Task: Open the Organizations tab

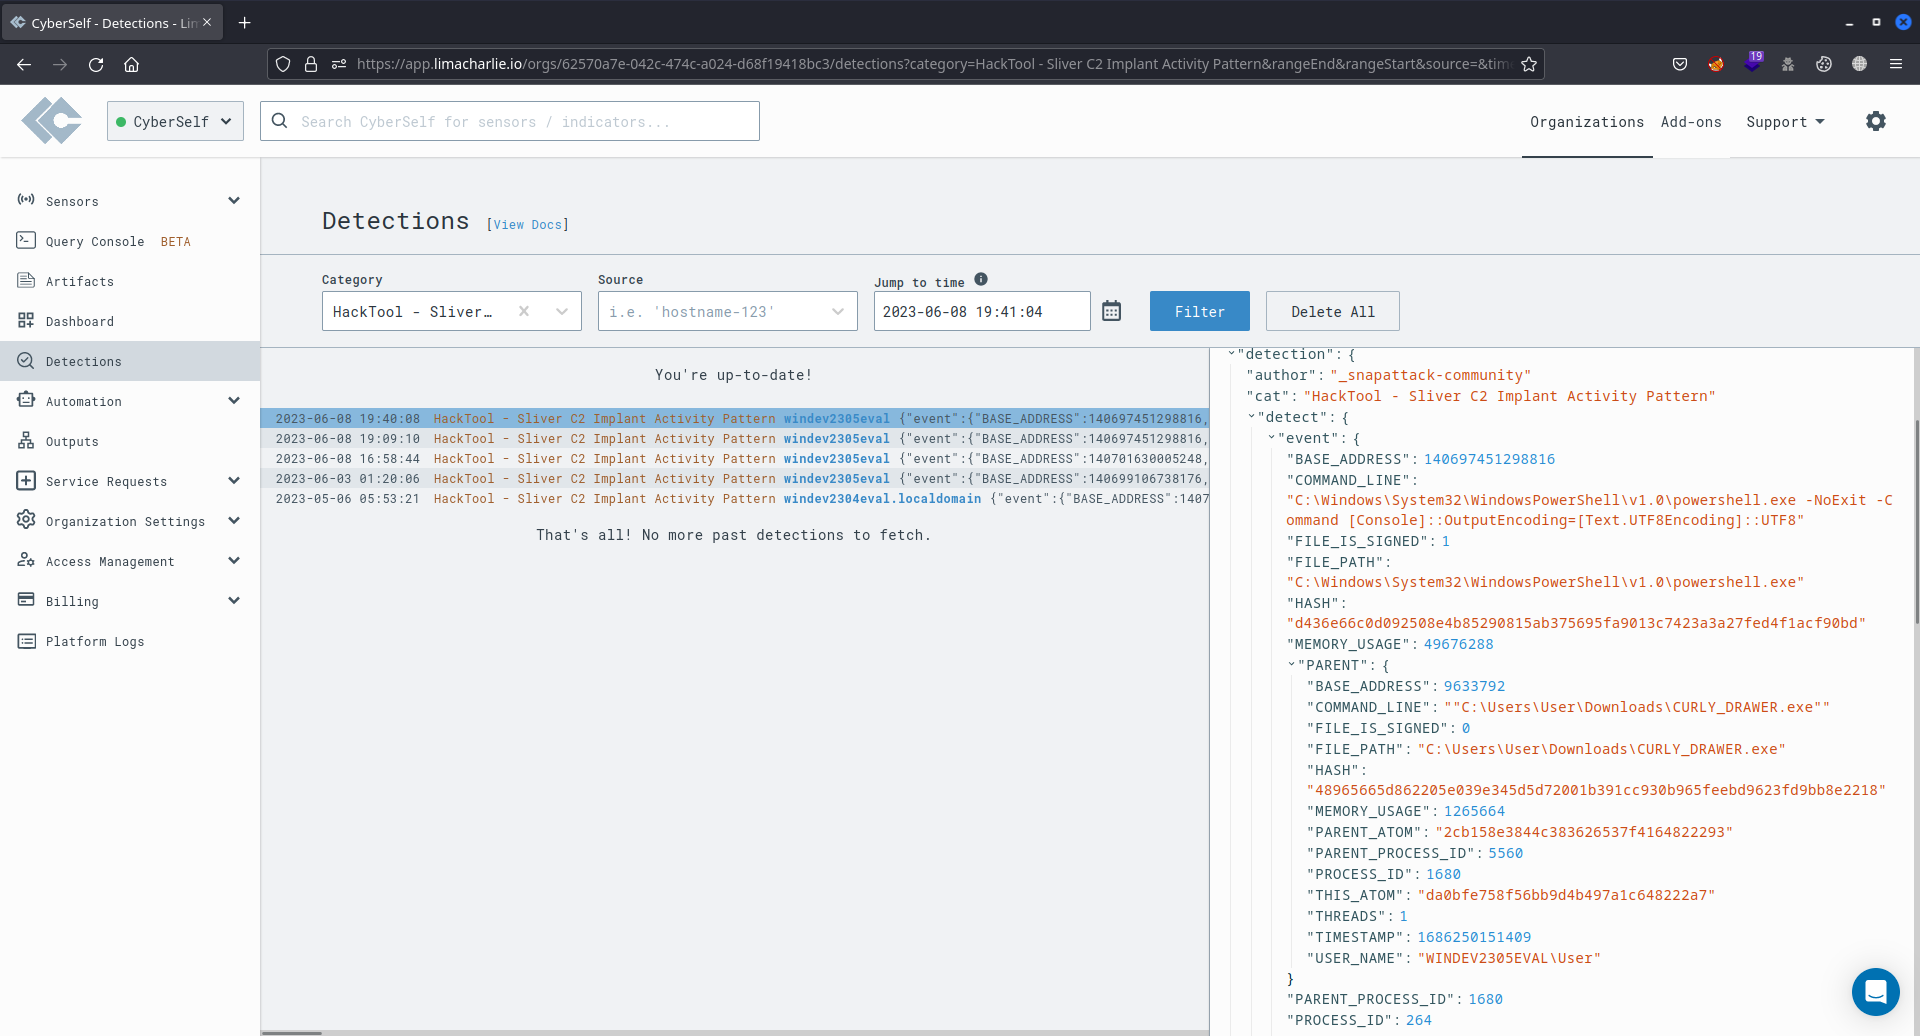Action: (x=1587, y=122)
